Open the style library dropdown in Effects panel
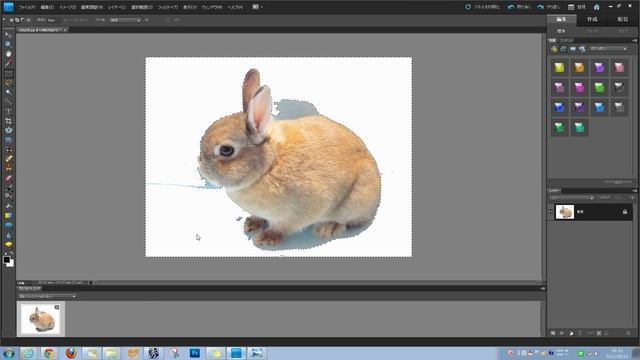 point(608,49)
